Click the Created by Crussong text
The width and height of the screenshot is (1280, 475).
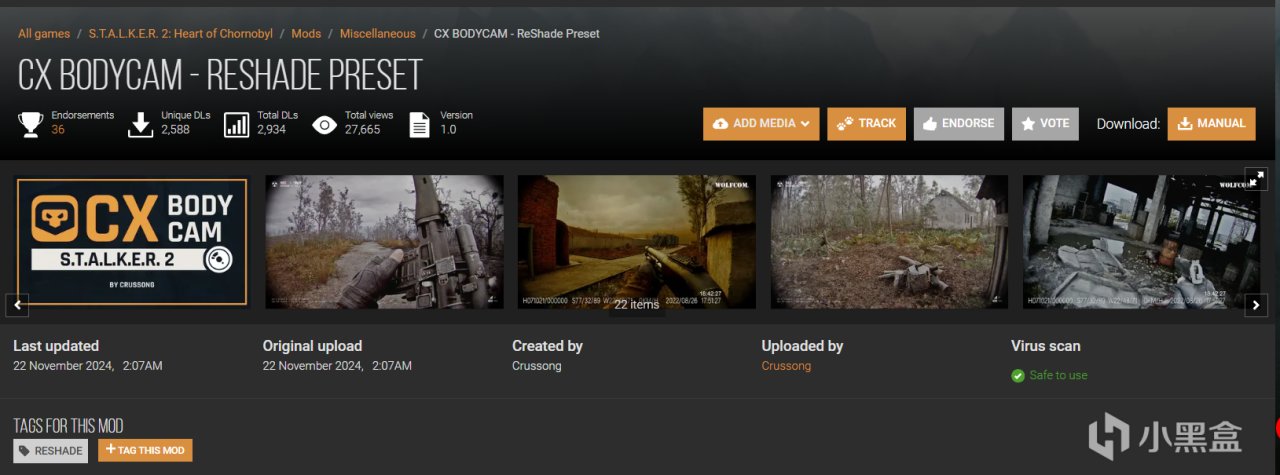pos(537,366)
